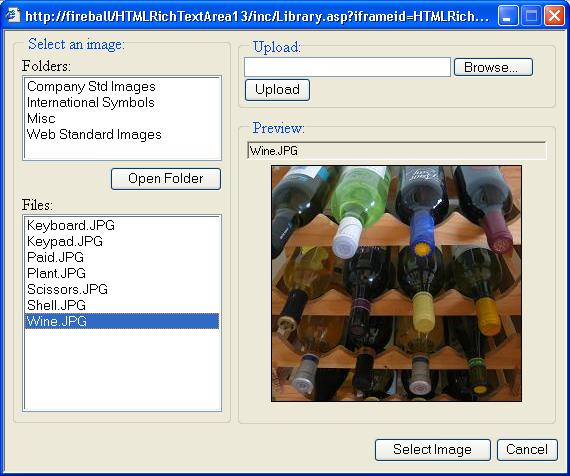This screenshot has width=570, height=476.
Task: Select Keypad.JPG file
Action: [x=65, y=241]
